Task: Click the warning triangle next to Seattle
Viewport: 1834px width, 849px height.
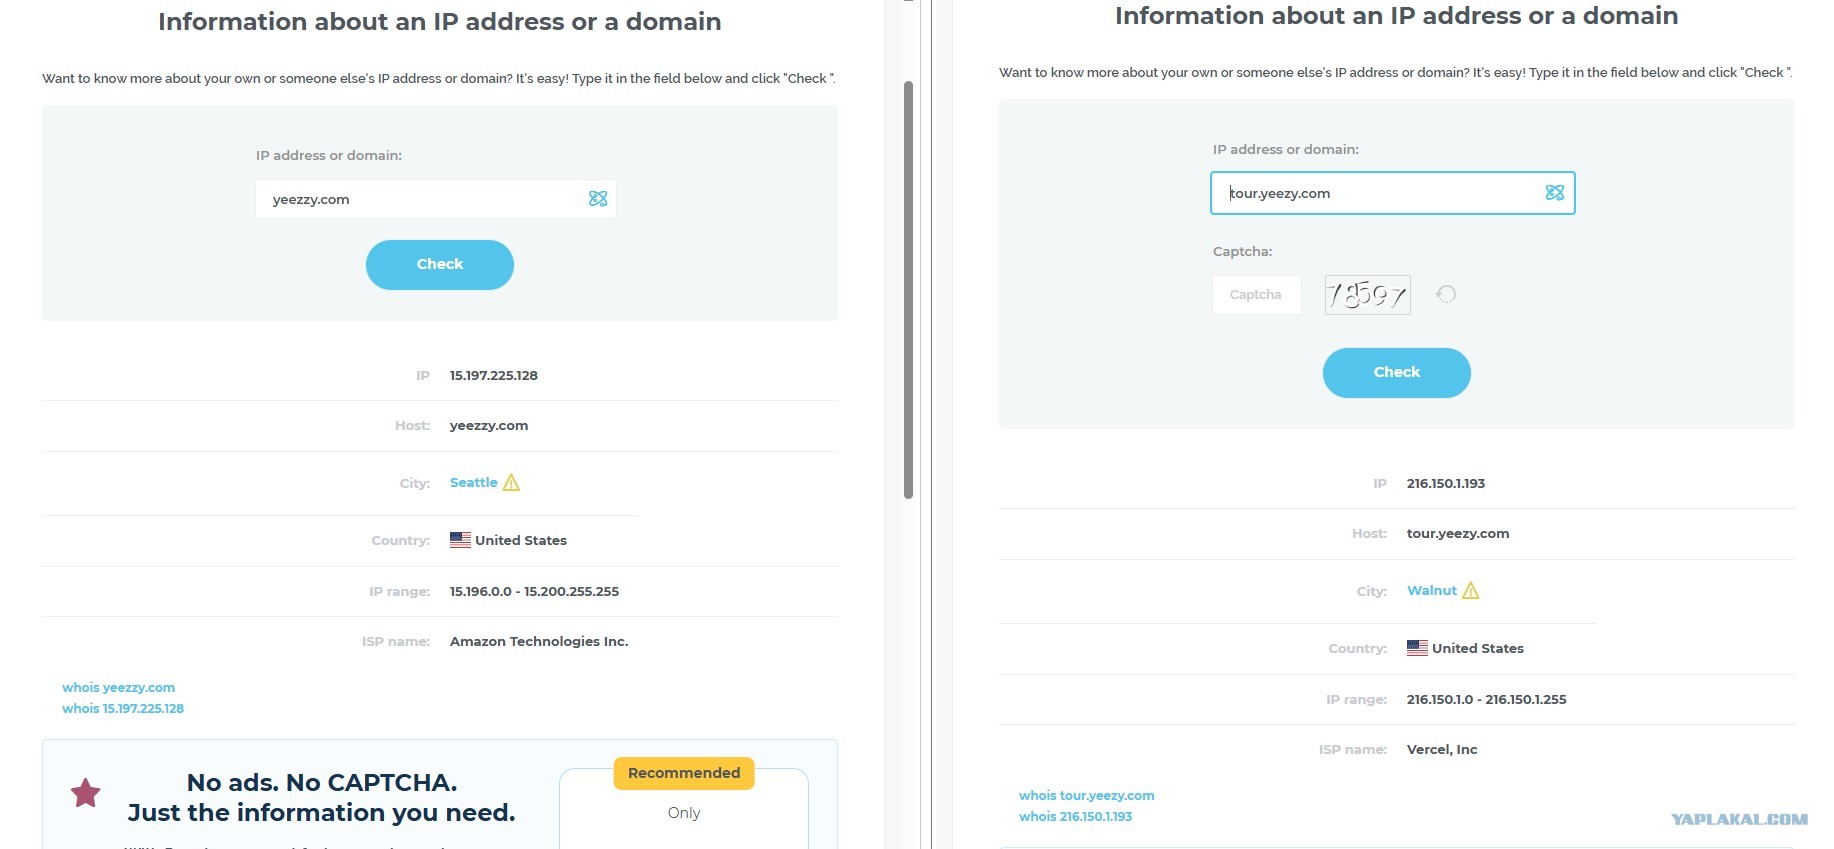Action: pyautogui.click(x=511, y=483)
